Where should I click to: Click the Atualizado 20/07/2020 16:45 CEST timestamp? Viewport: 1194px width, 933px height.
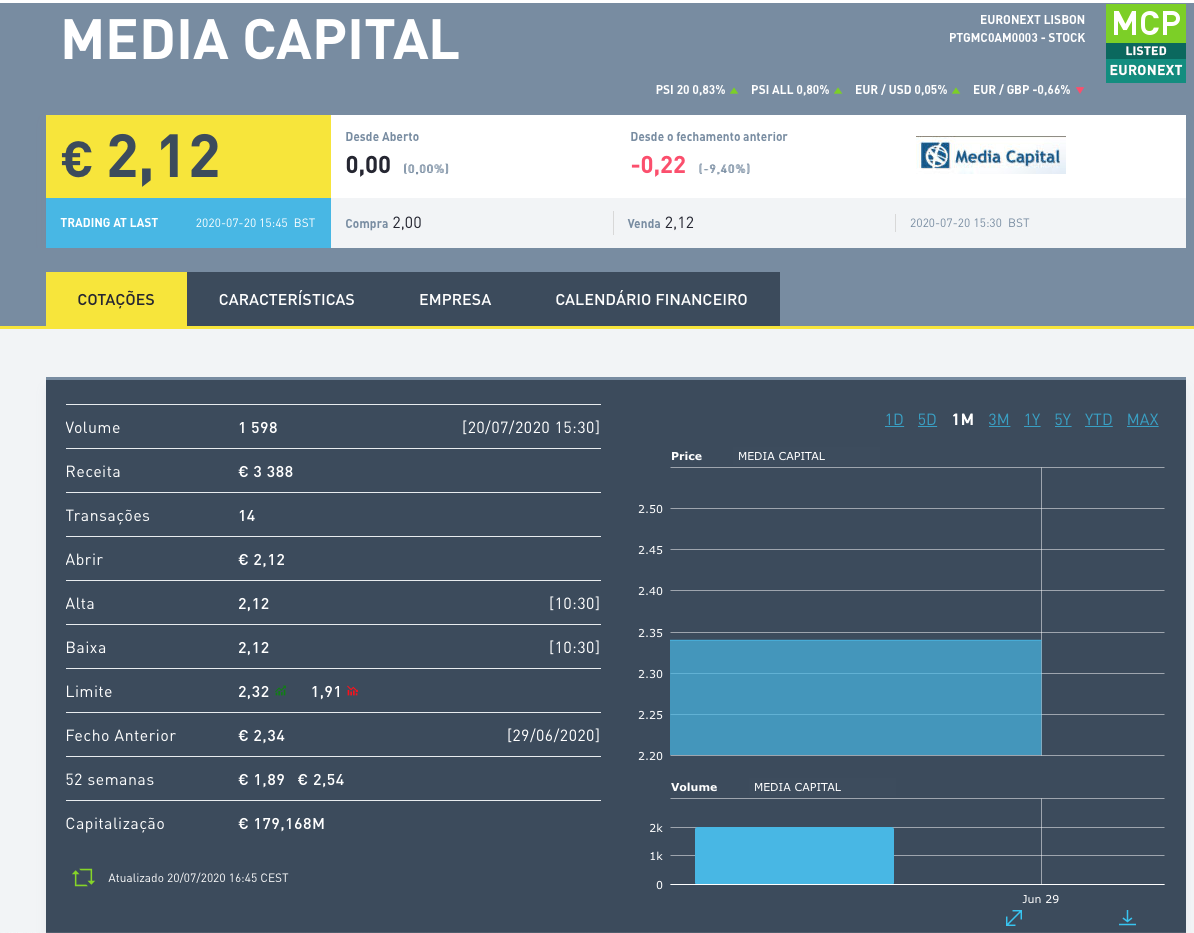pyautogui.click(x=198, y=877)
